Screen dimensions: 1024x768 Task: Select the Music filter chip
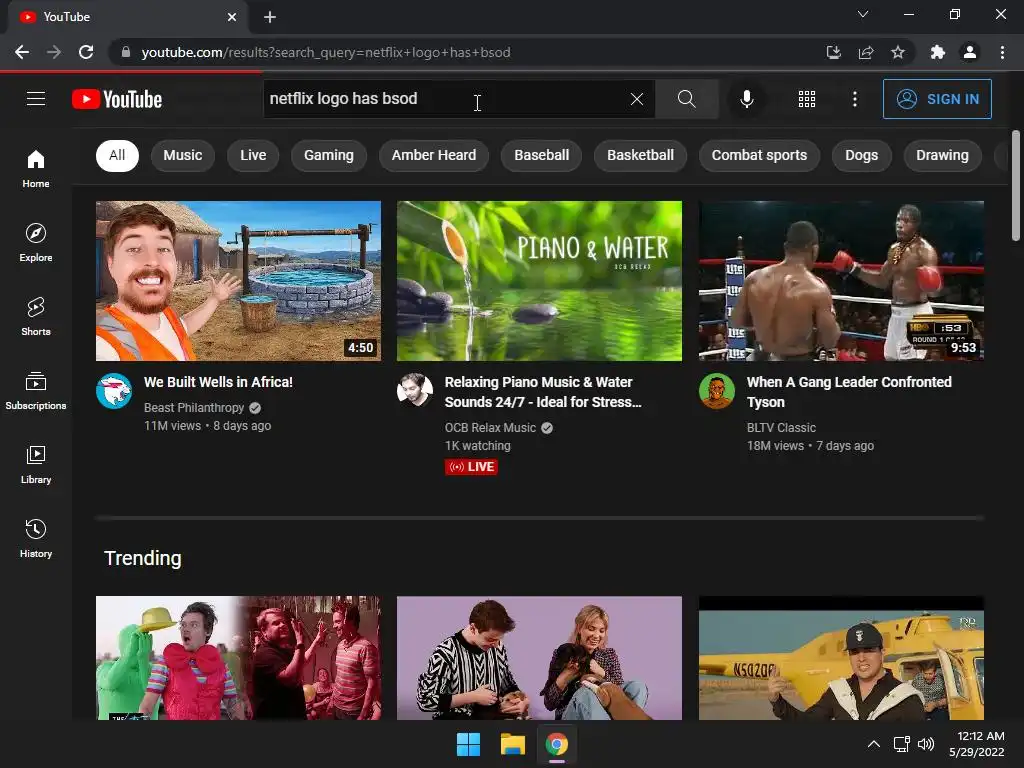[183, 155]
